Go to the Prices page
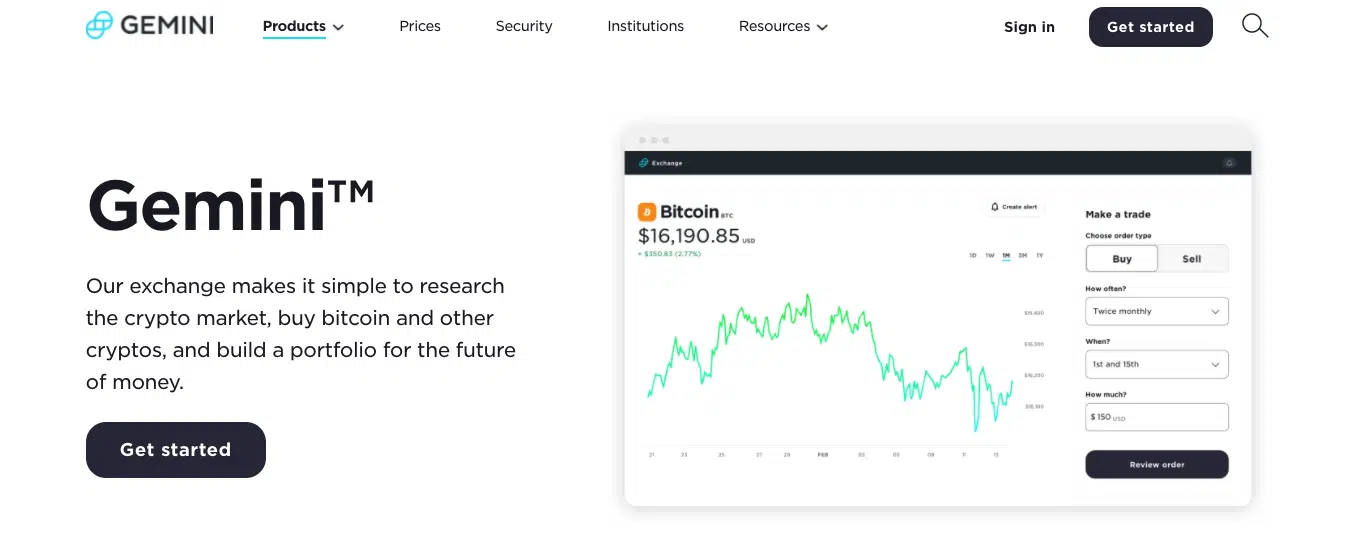The height and width of the screenshot is (543, 1357). coord(420,26)
